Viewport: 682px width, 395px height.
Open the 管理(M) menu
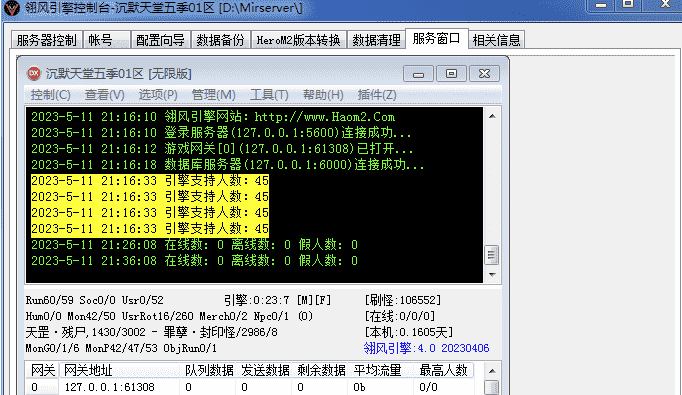point(214,94)
